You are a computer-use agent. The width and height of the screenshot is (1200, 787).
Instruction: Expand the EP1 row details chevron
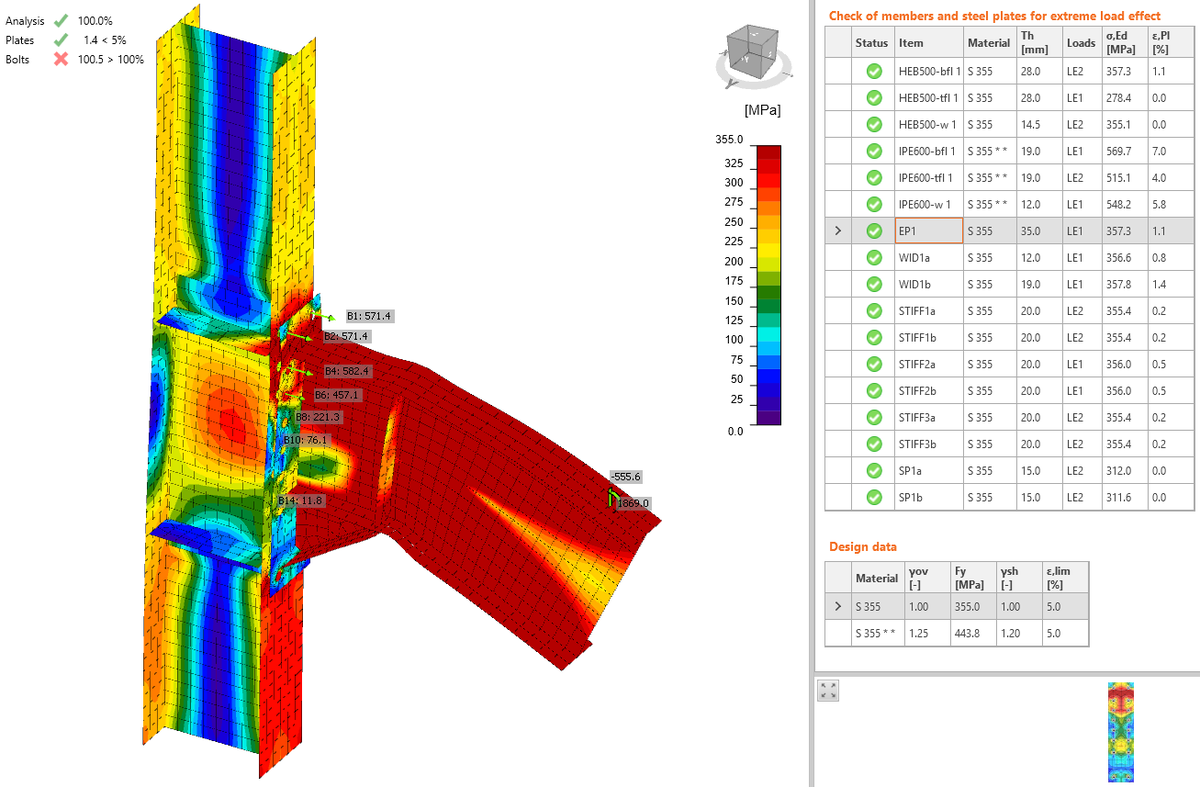[x=838, y=230]
